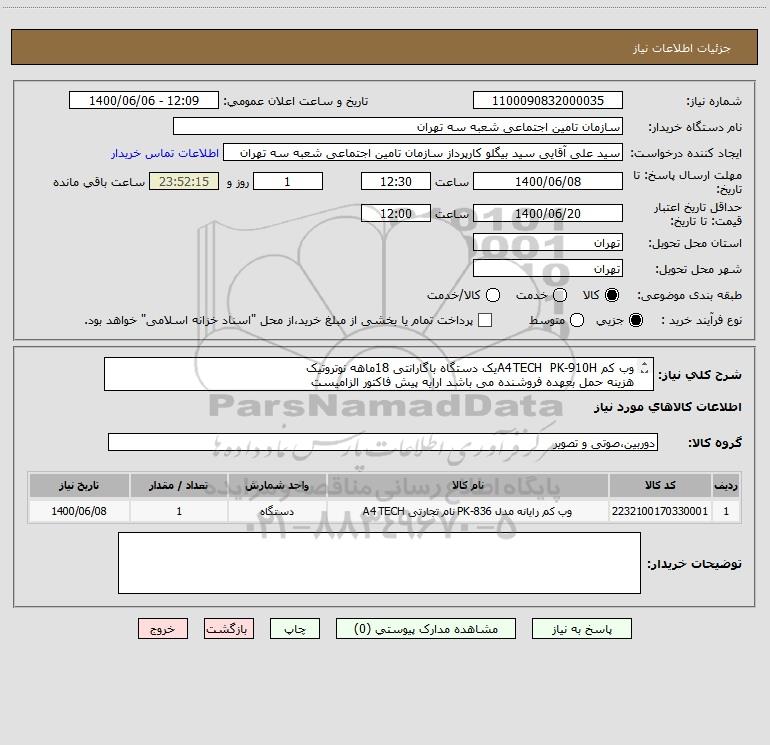Click the تاریخ نیاز column header
Image resolution: width=770 pixels, height=745 pixels.
tap(79, 485)
